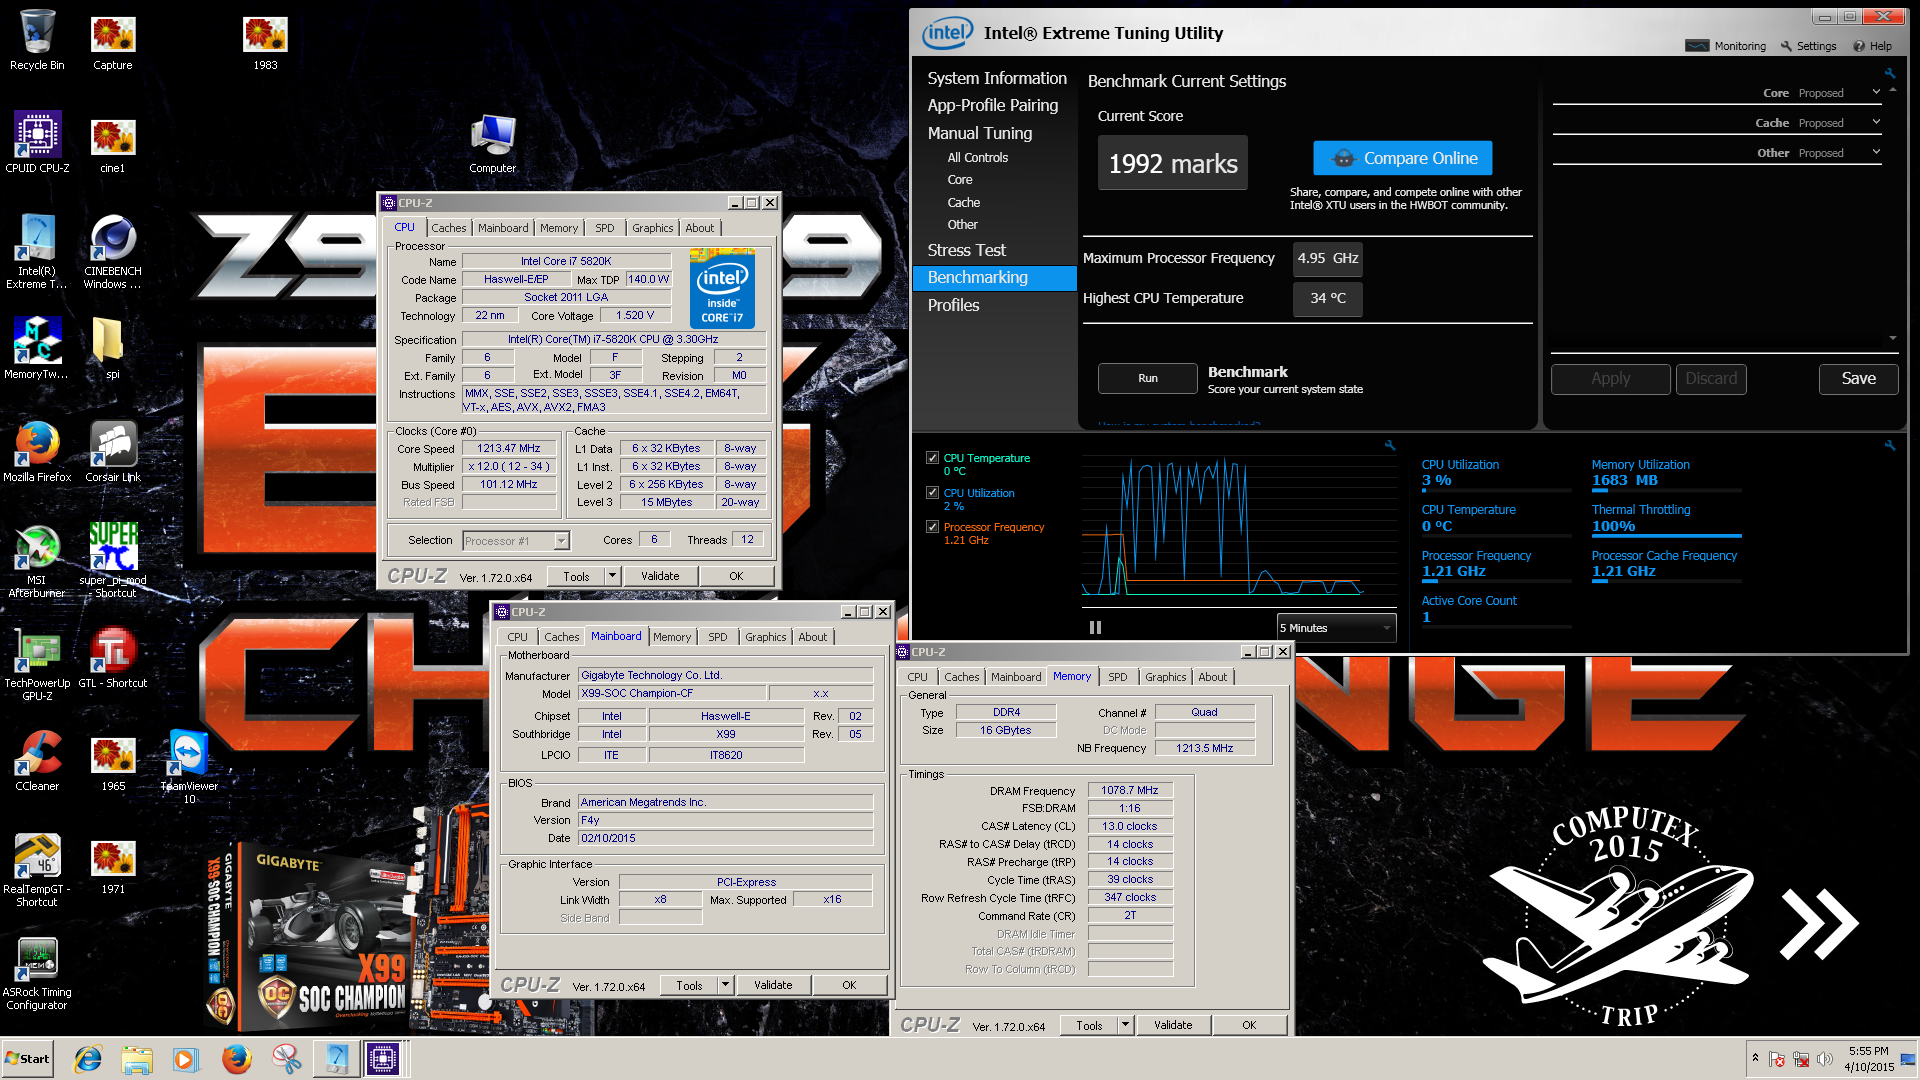Viewport: 1920px width, 1080px height.
Task: Click the Compare Online button
Action: tap(1403, 158)
